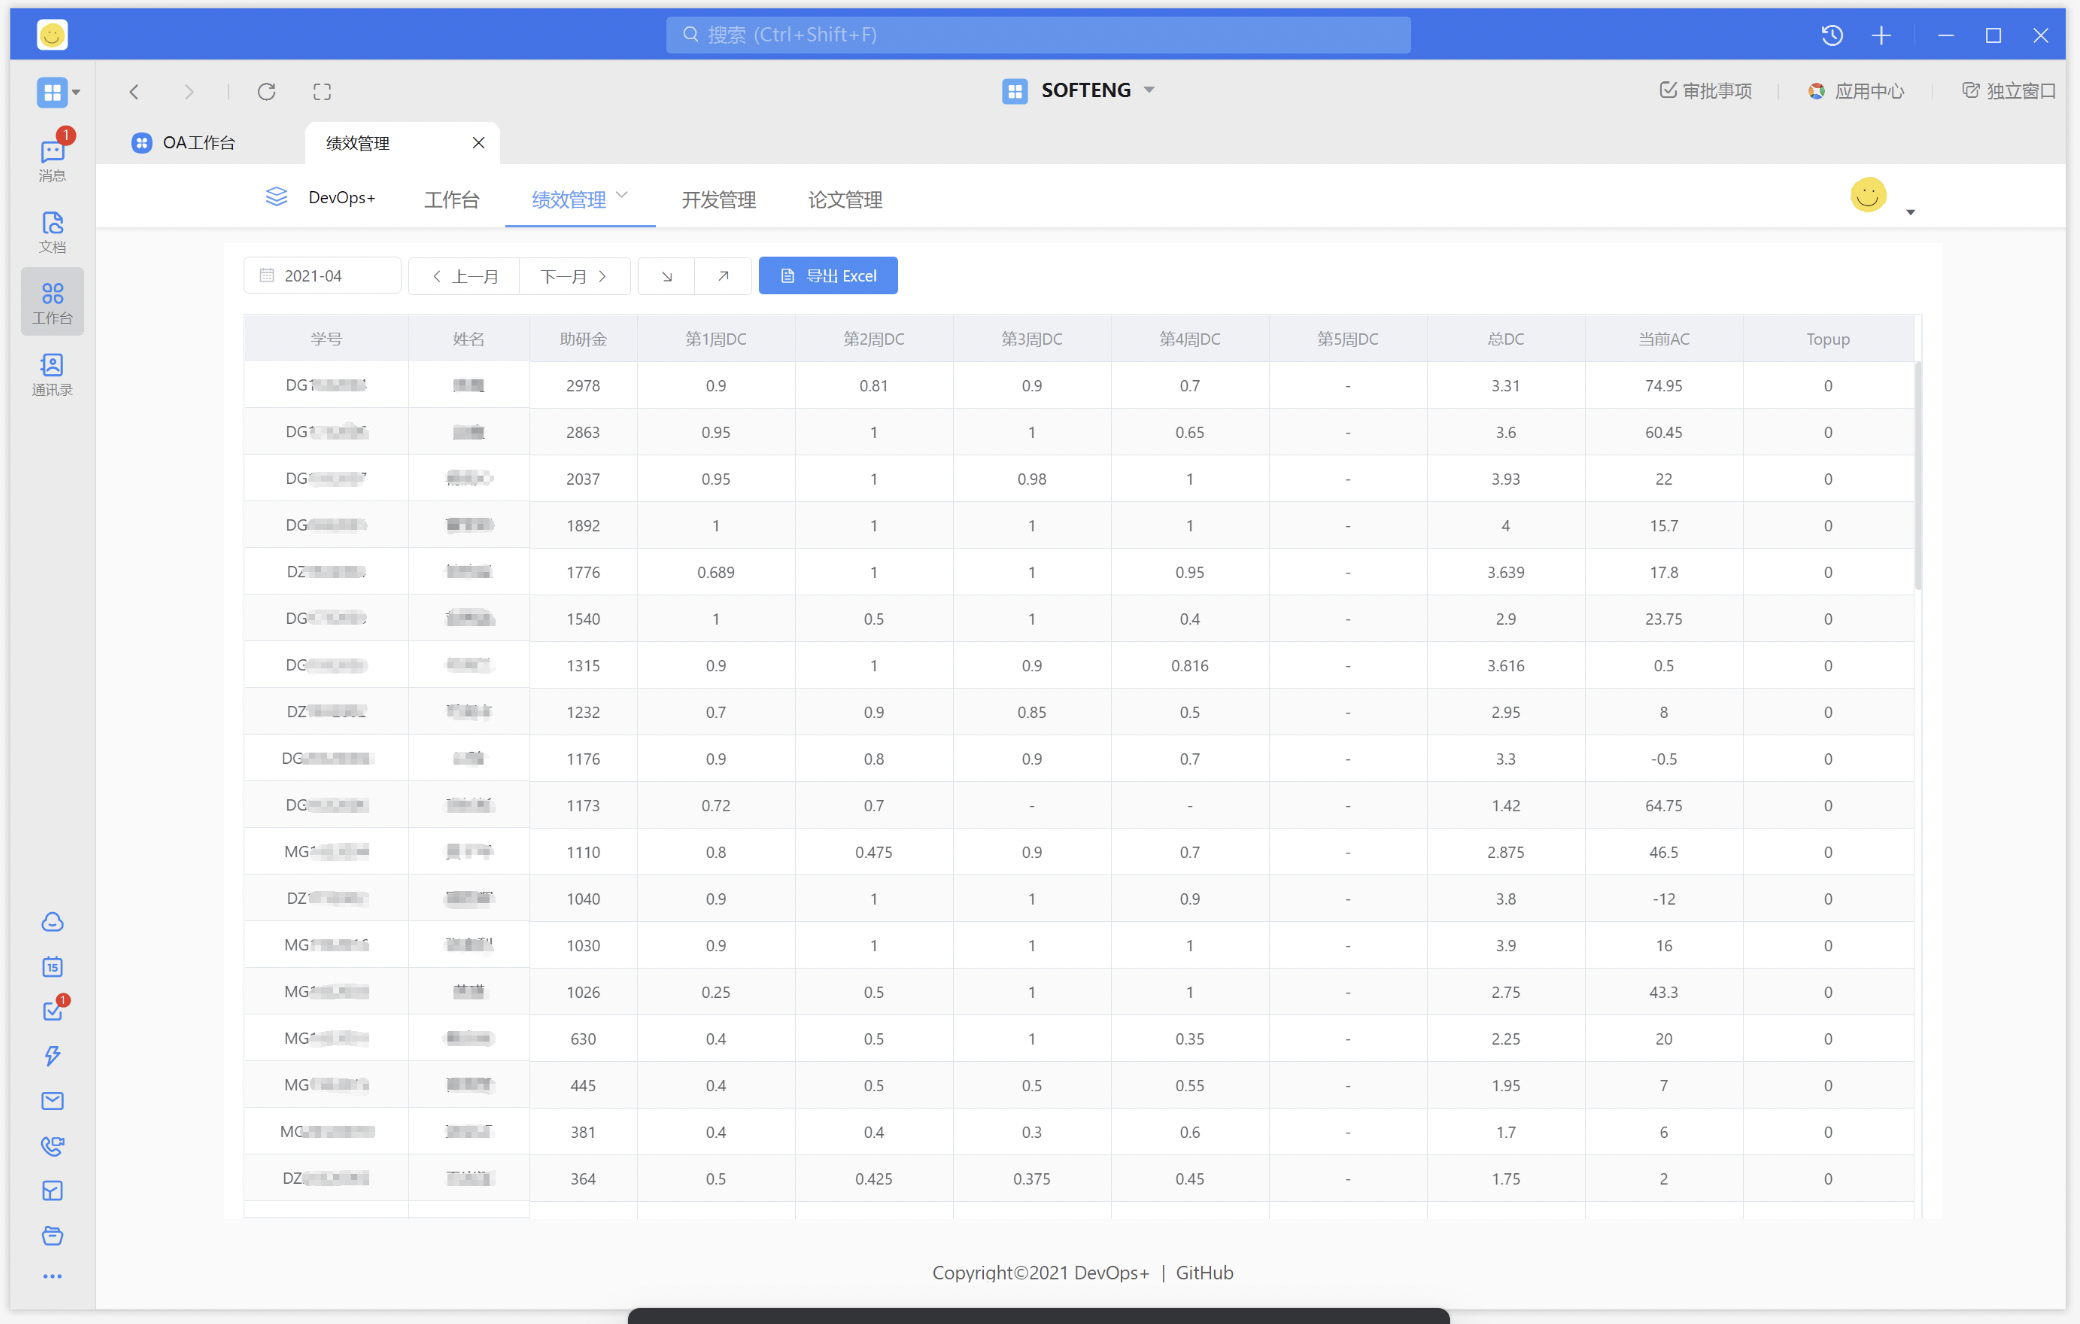
Task: Click the 导出 Excel button
Action: (828, 276)
